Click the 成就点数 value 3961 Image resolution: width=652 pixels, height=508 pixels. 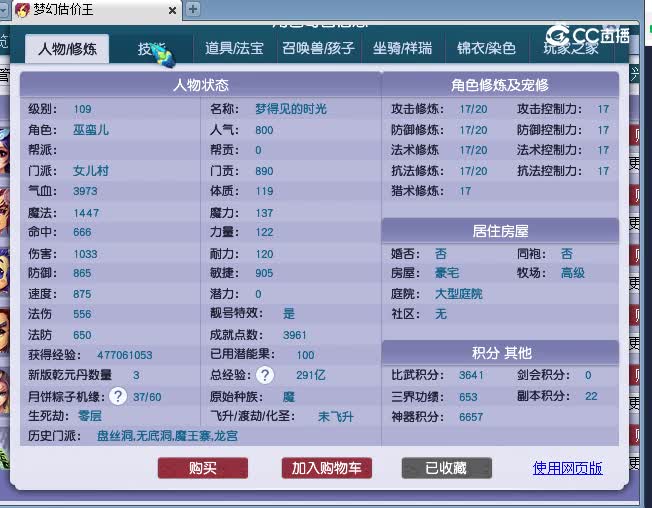point(294,335)
